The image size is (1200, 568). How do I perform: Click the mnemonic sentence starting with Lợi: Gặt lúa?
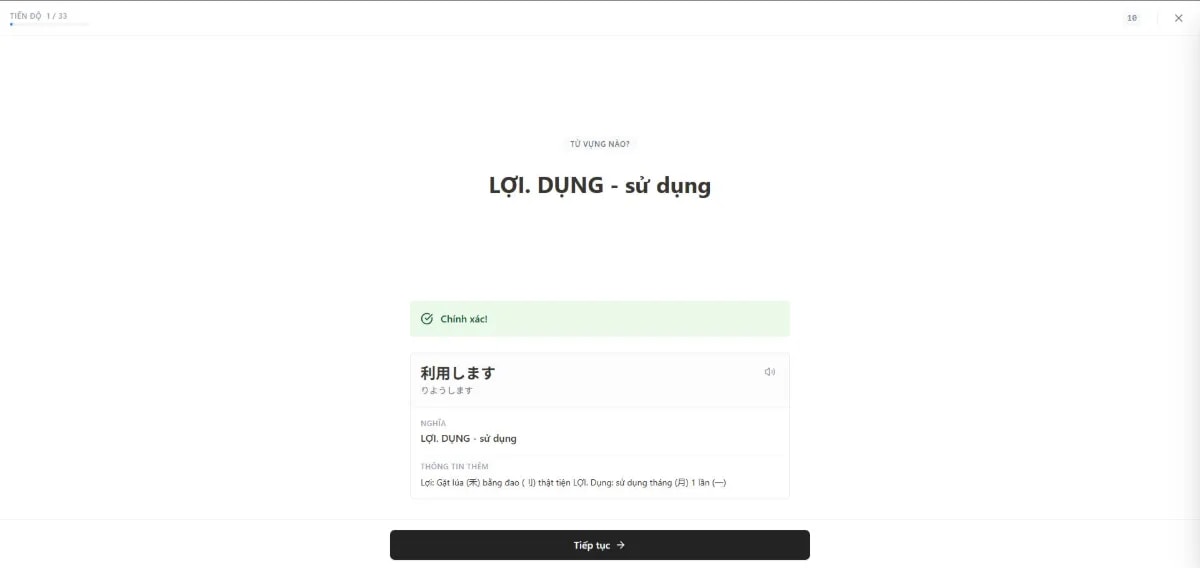pyautogui.click(x=573, y=483)
